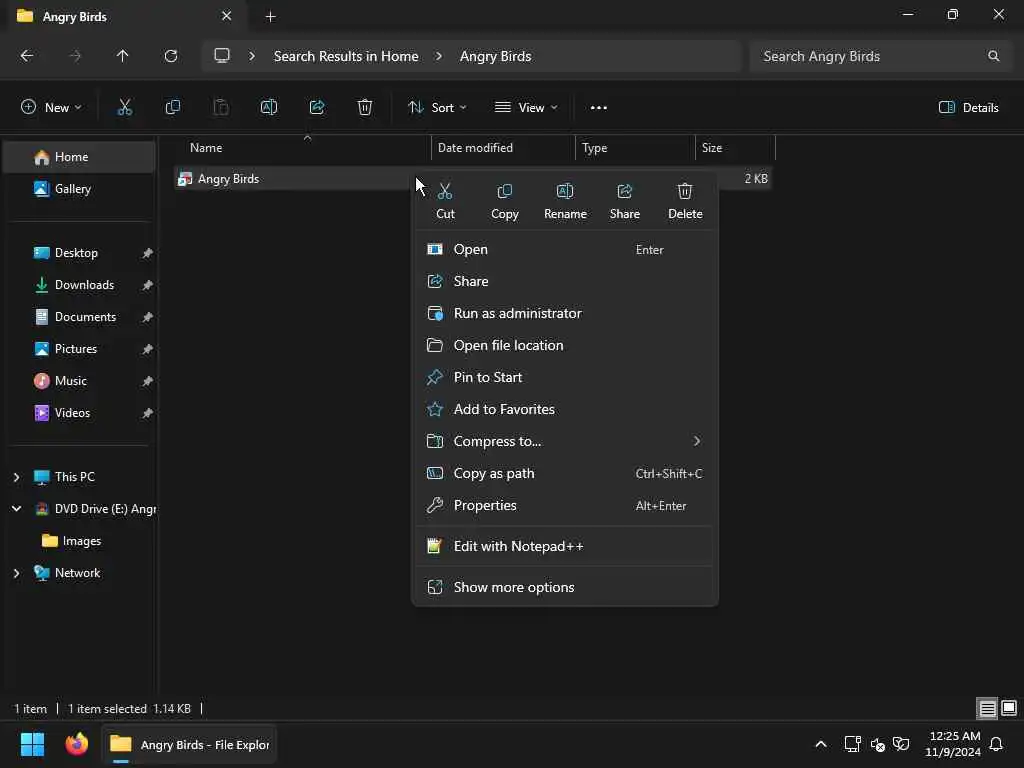Click the toolbar Delete trash icon
Screen dimensions: 1024x768
365,107
